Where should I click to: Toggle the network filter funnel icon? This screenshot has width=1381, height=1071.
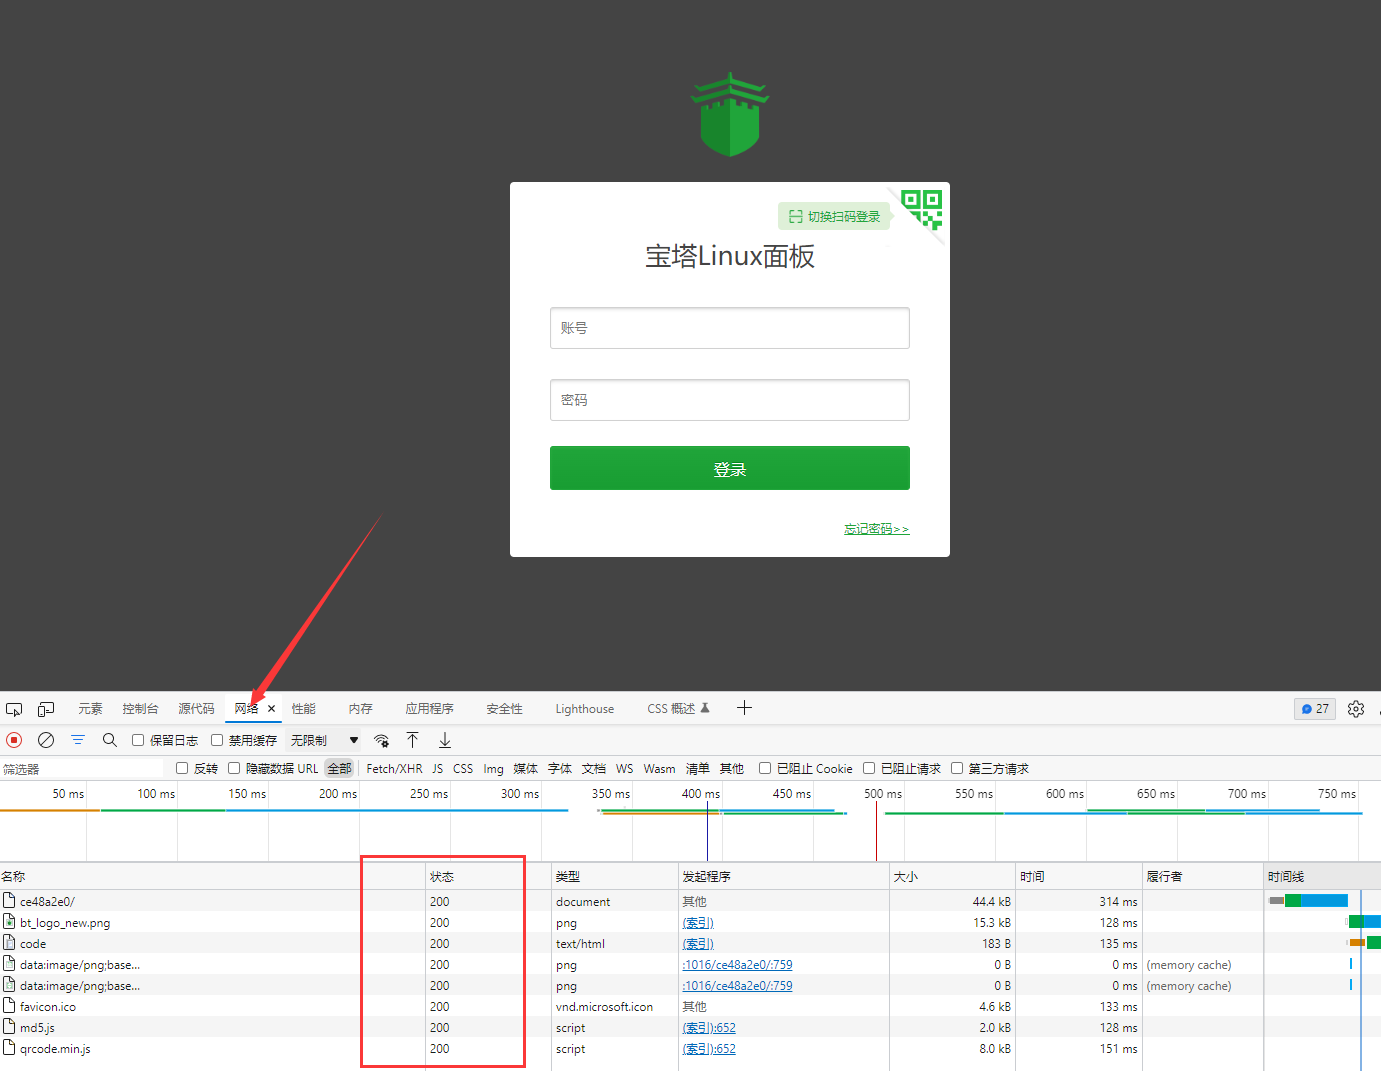pyautogui.click(x=78, y=740)
